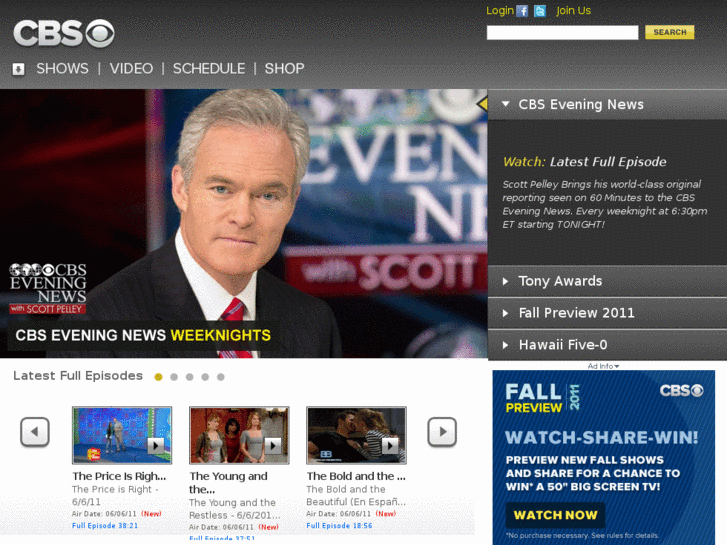Expand the Fall Preview 2011 panel
The width and height of the screenshot is (727, 545).
[x=607, y=313]
